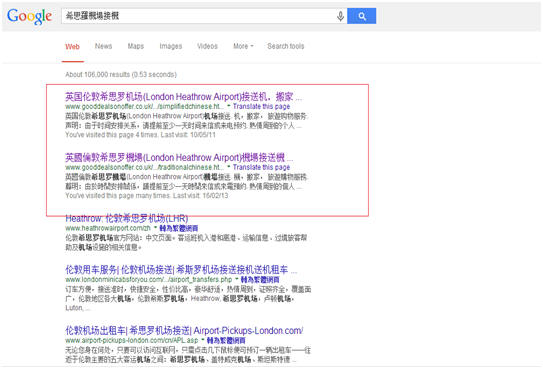Open heathrowairport.com/zh URL dropdown arrow
543x369 pixels.
click(x=156, y=227)
